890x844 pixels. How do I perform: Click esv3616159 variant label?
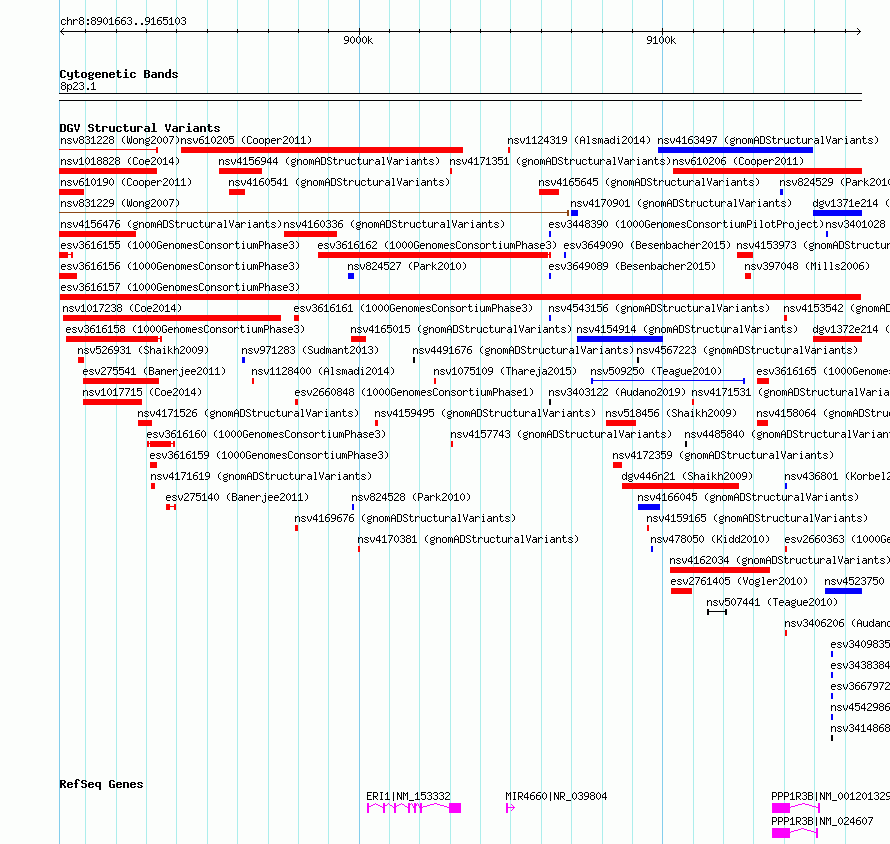[x=269, y=455]
